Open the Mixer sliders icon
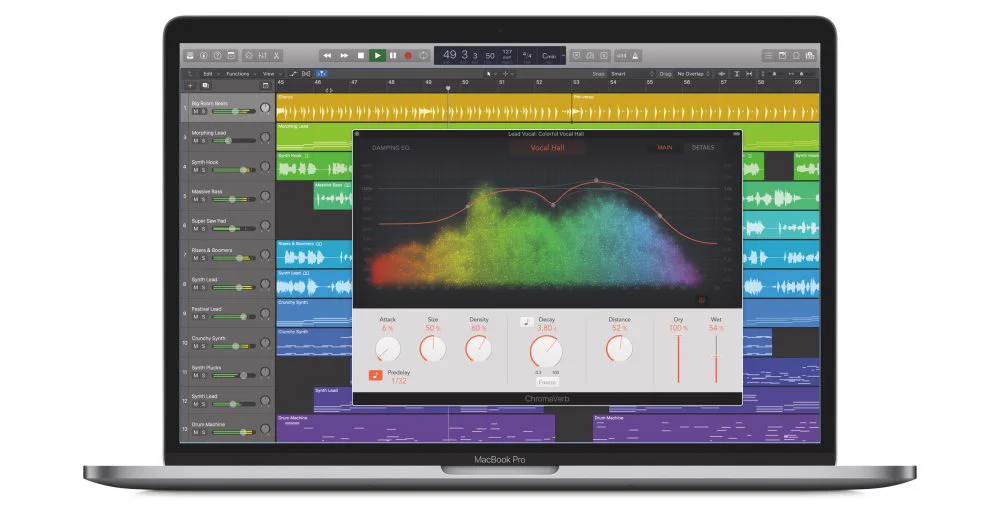This screenshot has height=514, width=1000. click(263, 55)
